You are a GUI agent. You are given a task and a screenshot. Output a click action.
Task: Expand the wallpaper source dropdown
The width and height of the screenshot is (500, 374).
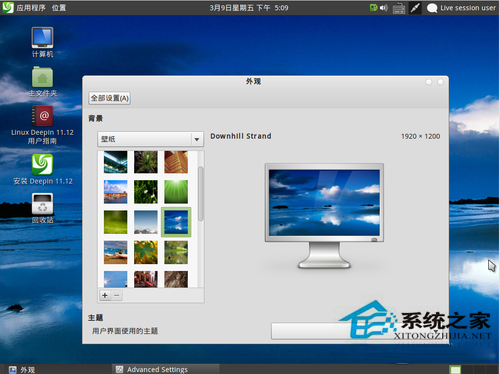pos(150,139)
